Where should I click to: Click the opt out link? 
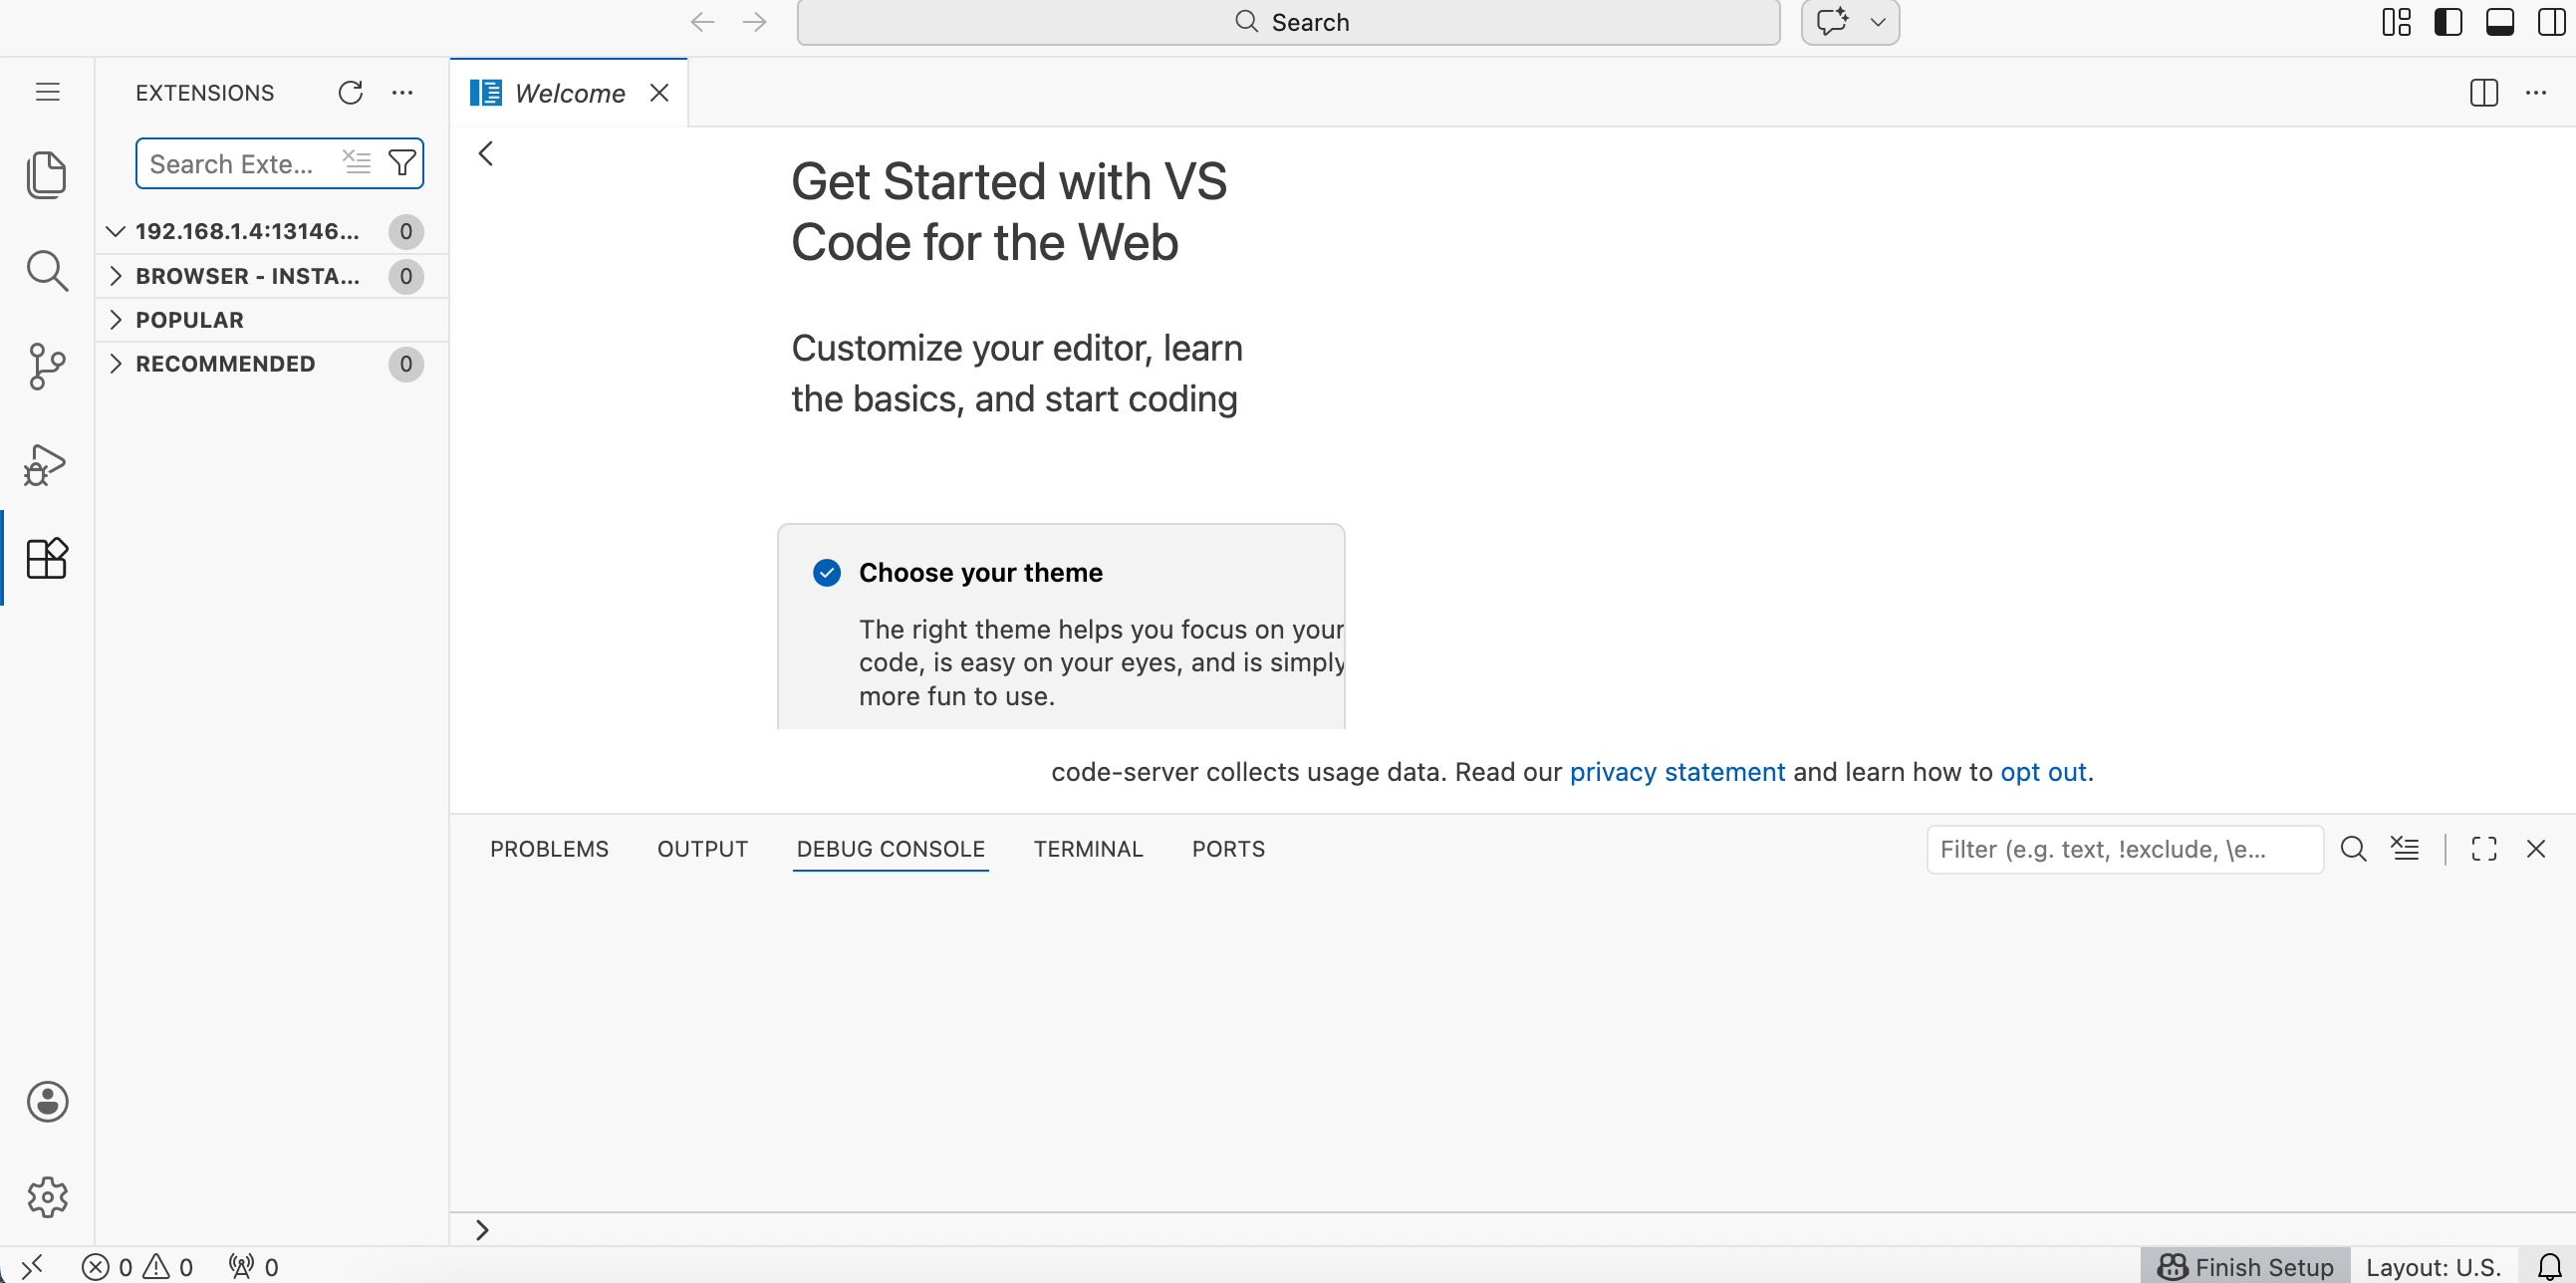click(2043, 772)
